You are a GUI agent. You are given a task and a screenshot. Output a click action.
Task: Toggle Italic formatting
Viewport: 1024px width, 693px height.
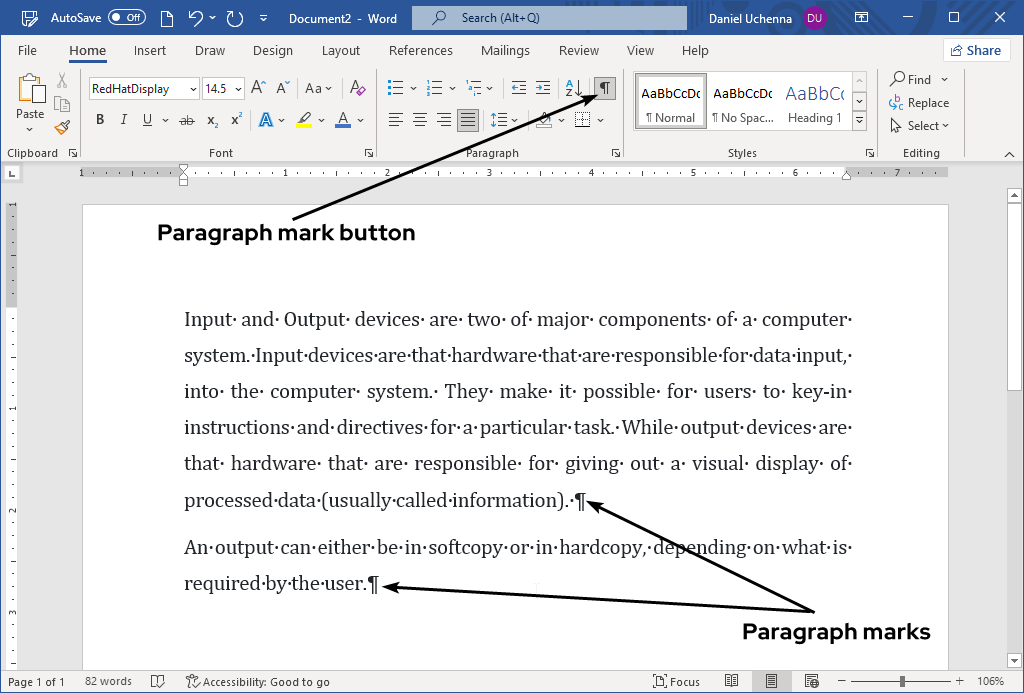pos(123,119)
